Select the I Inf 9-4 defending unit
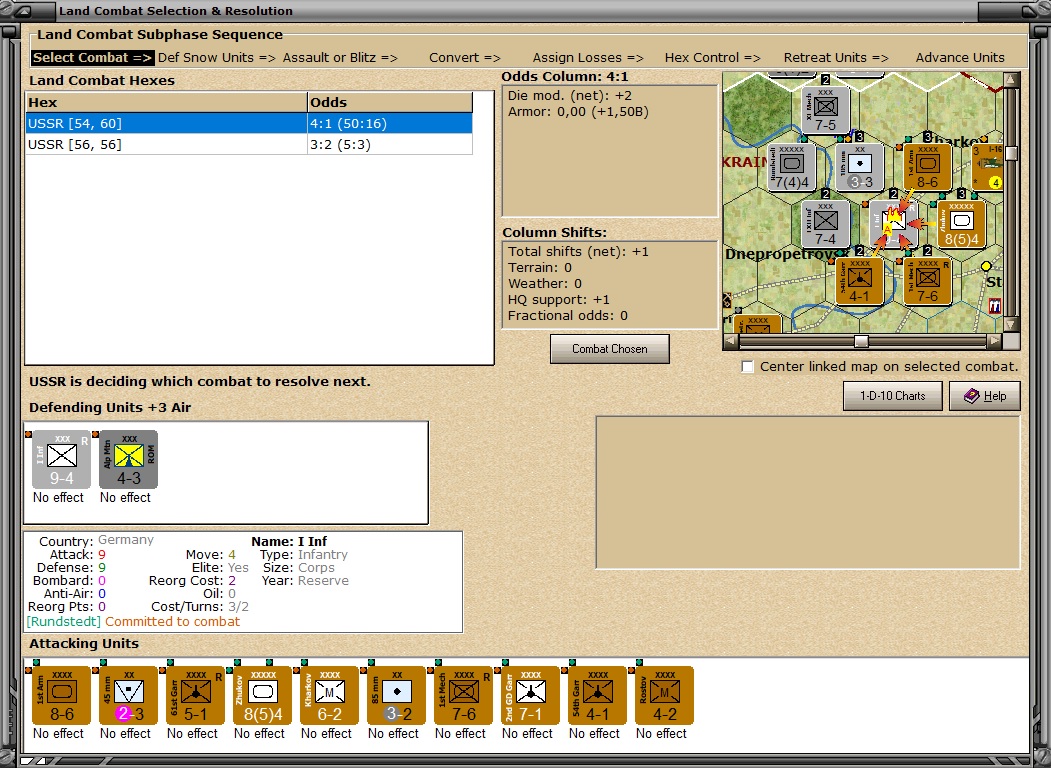This screenshot has height=768, width=1051. point(62,459)
